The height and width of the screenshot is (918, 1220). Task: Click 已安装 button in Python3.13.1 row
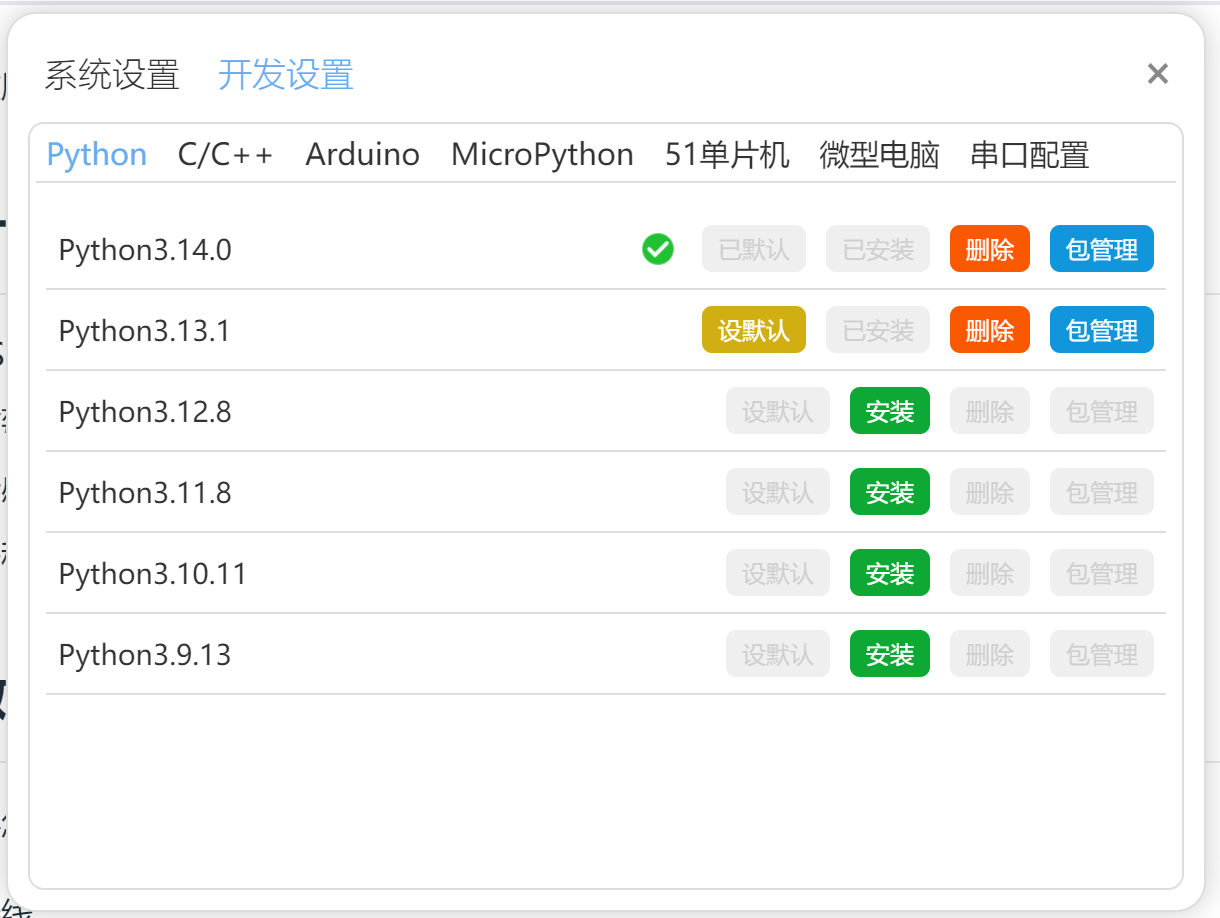tap(878, 330)
